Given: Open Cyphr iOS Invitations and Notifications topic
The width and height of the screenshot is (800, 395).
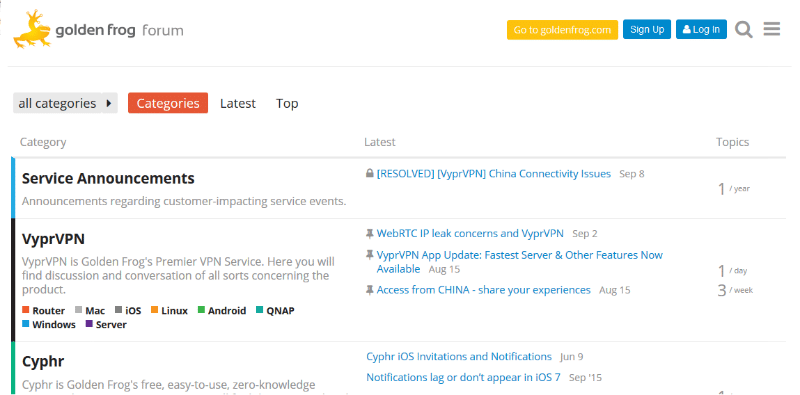Looking at the screenshot, I should 459,356.
